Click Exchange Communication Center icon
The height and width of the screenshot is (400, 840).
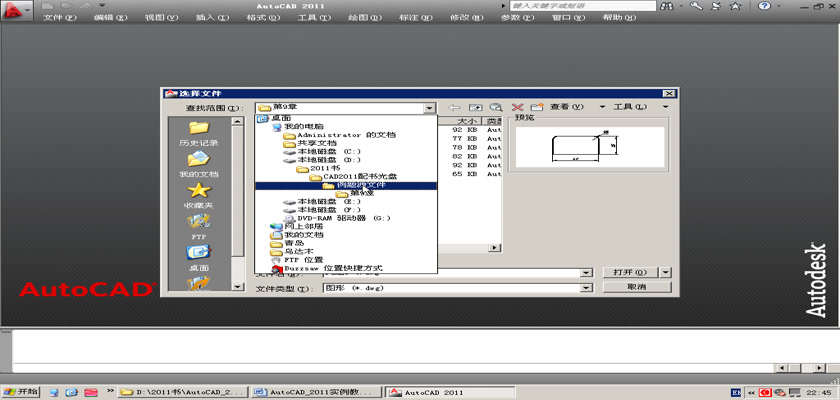(716, 6)
